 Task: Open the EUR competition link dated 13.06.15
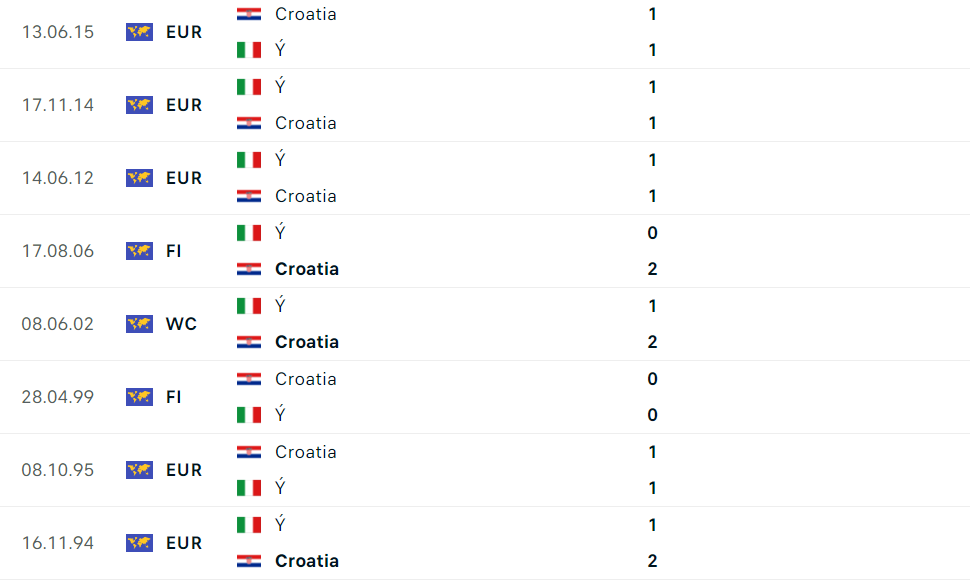click(184, 32)
